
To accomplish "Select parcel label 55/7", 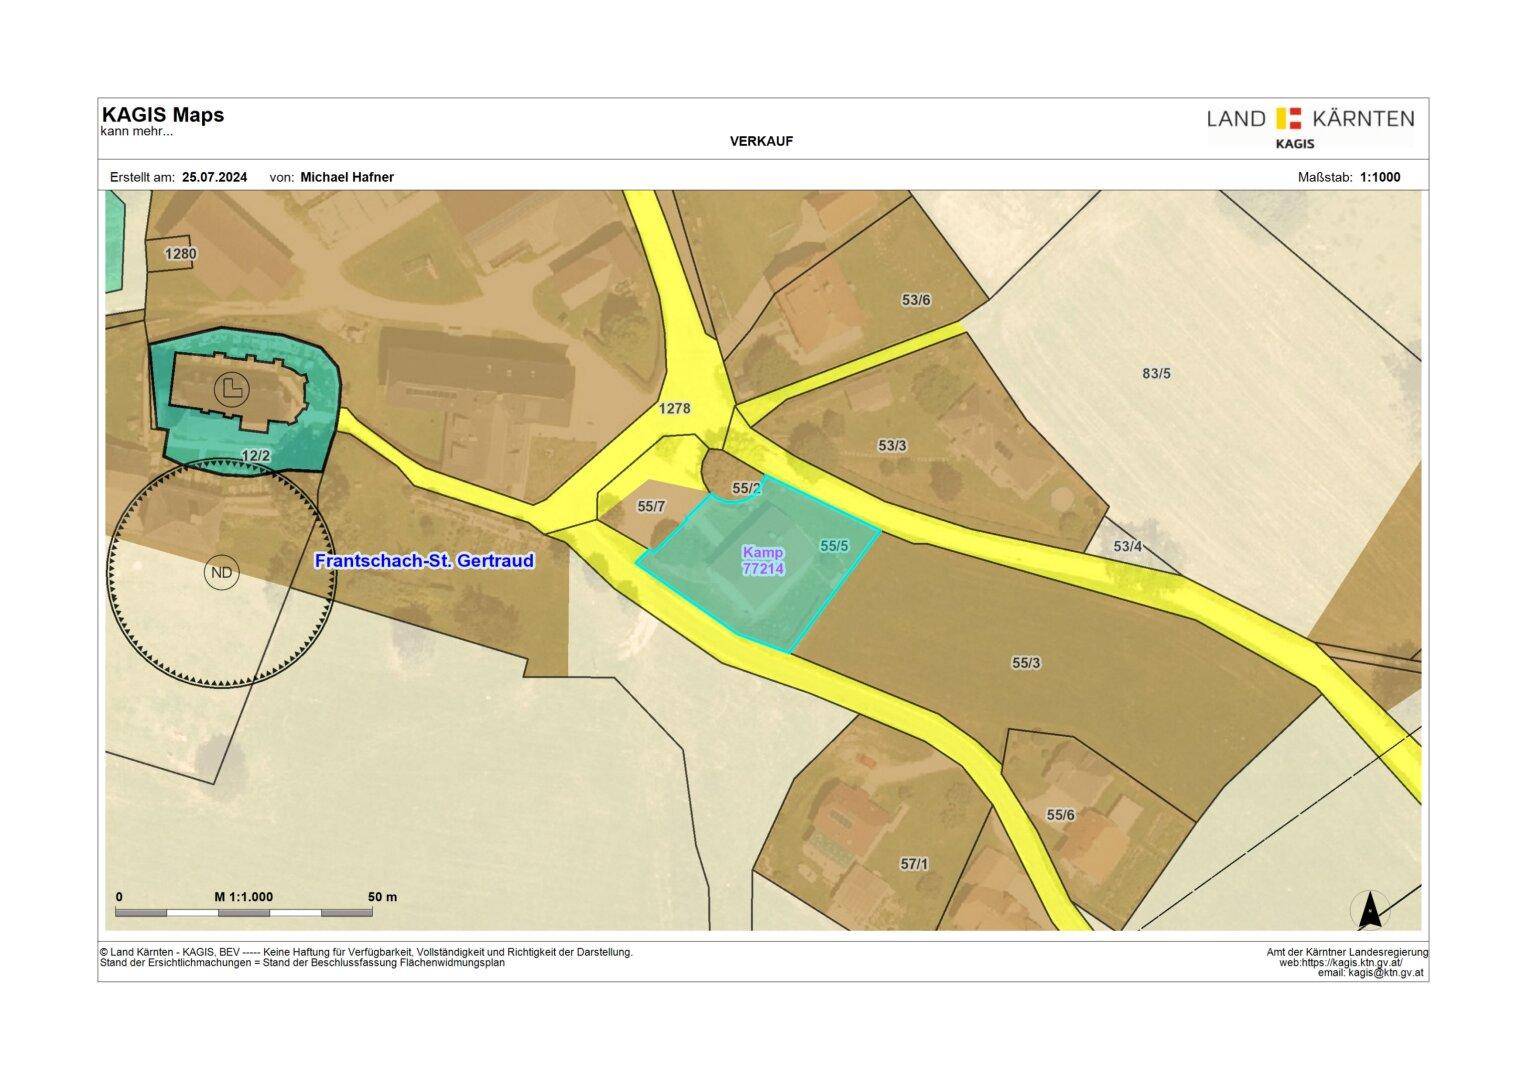I will (651, 507).
